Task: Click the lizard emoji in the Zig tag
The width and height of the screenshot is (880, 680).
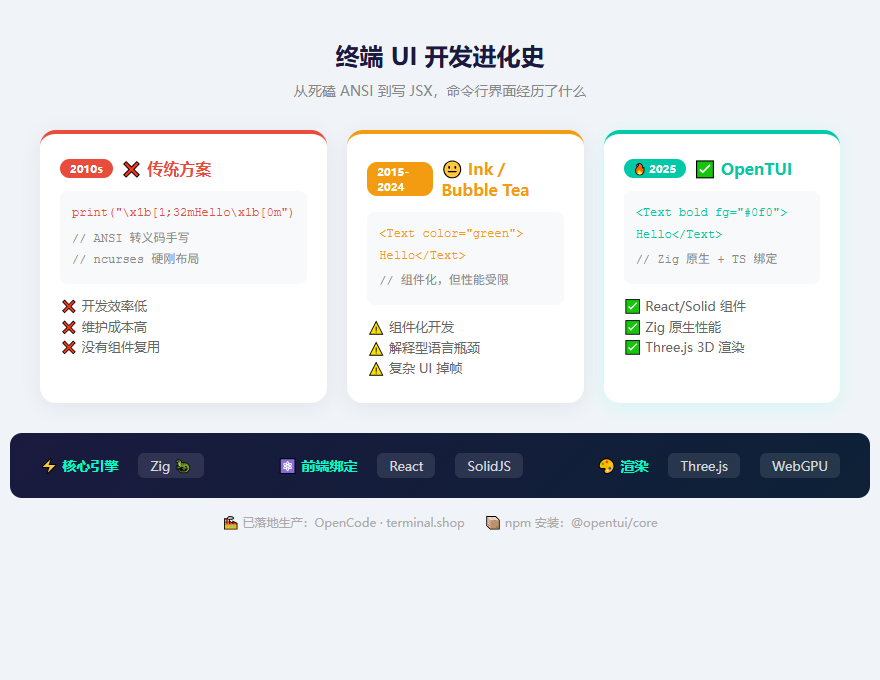Action: 183,466
